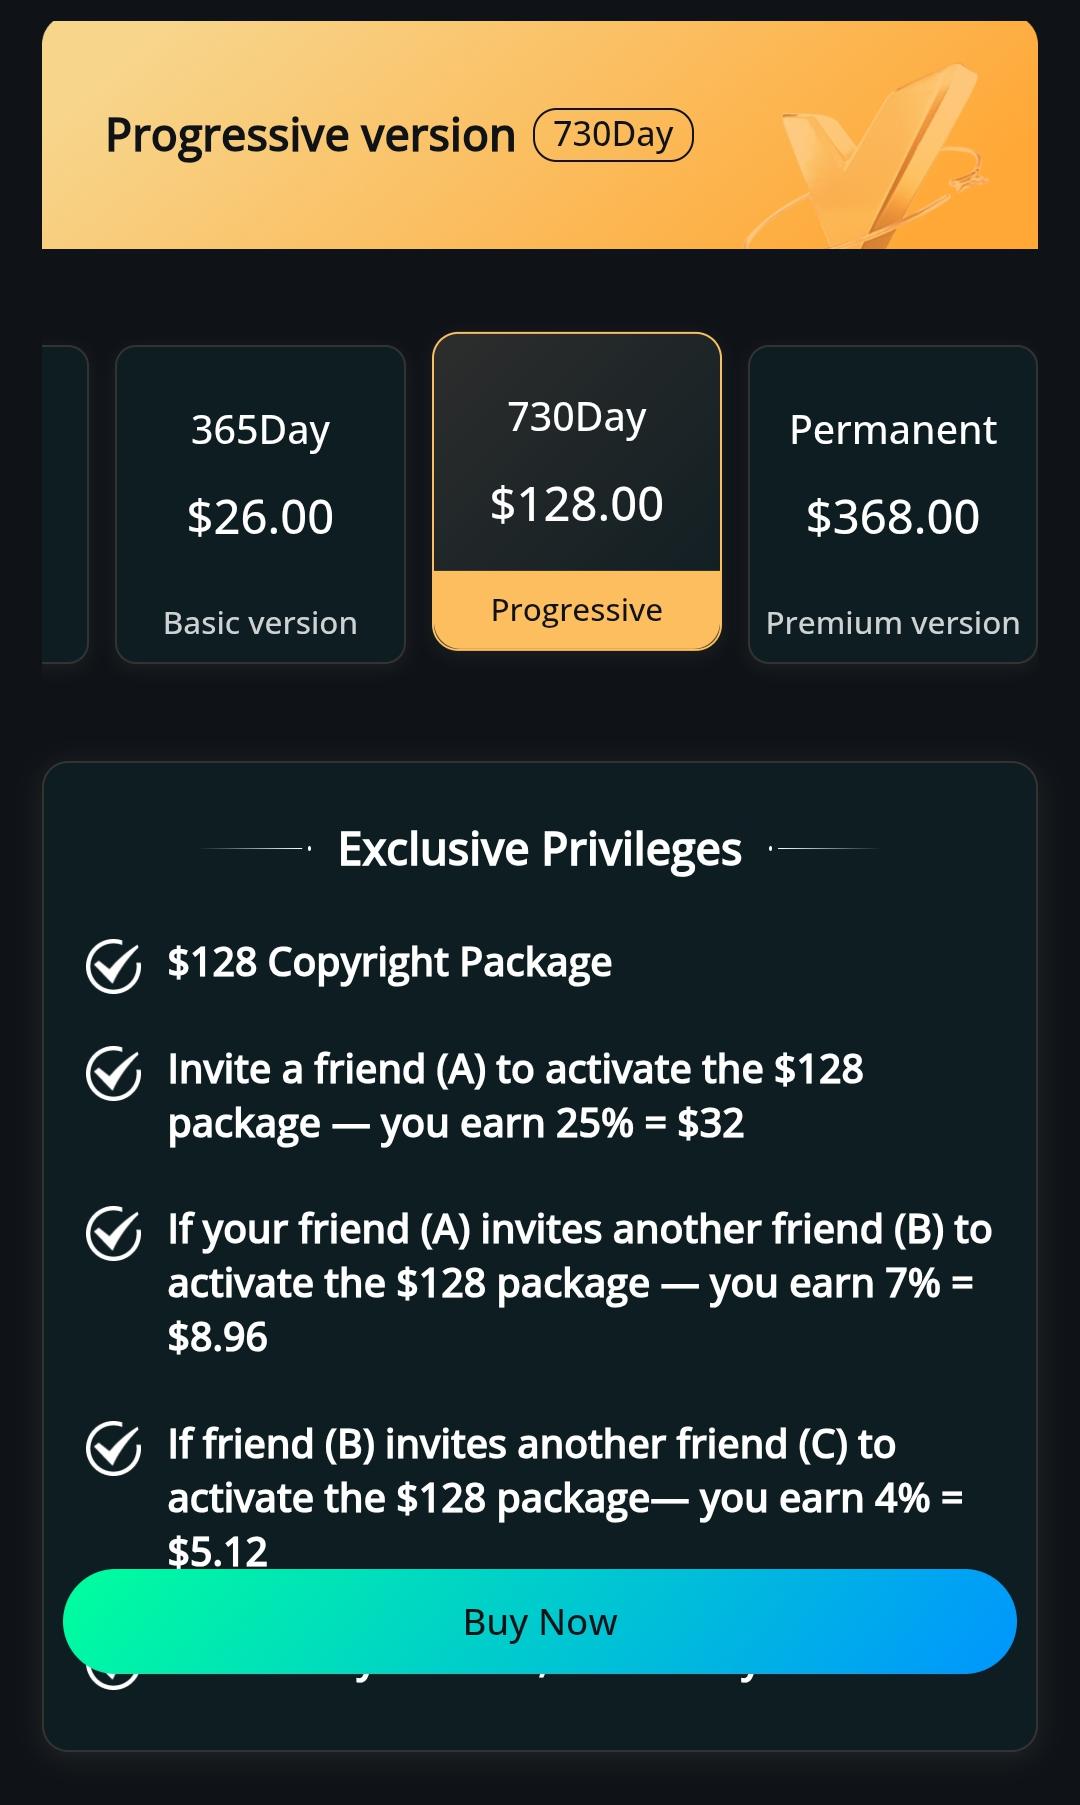This screenshot has width=1080, height=1805.
Task: Click checkmark icon beside $128 Copyright Package
Action: (x=113, y=965)
